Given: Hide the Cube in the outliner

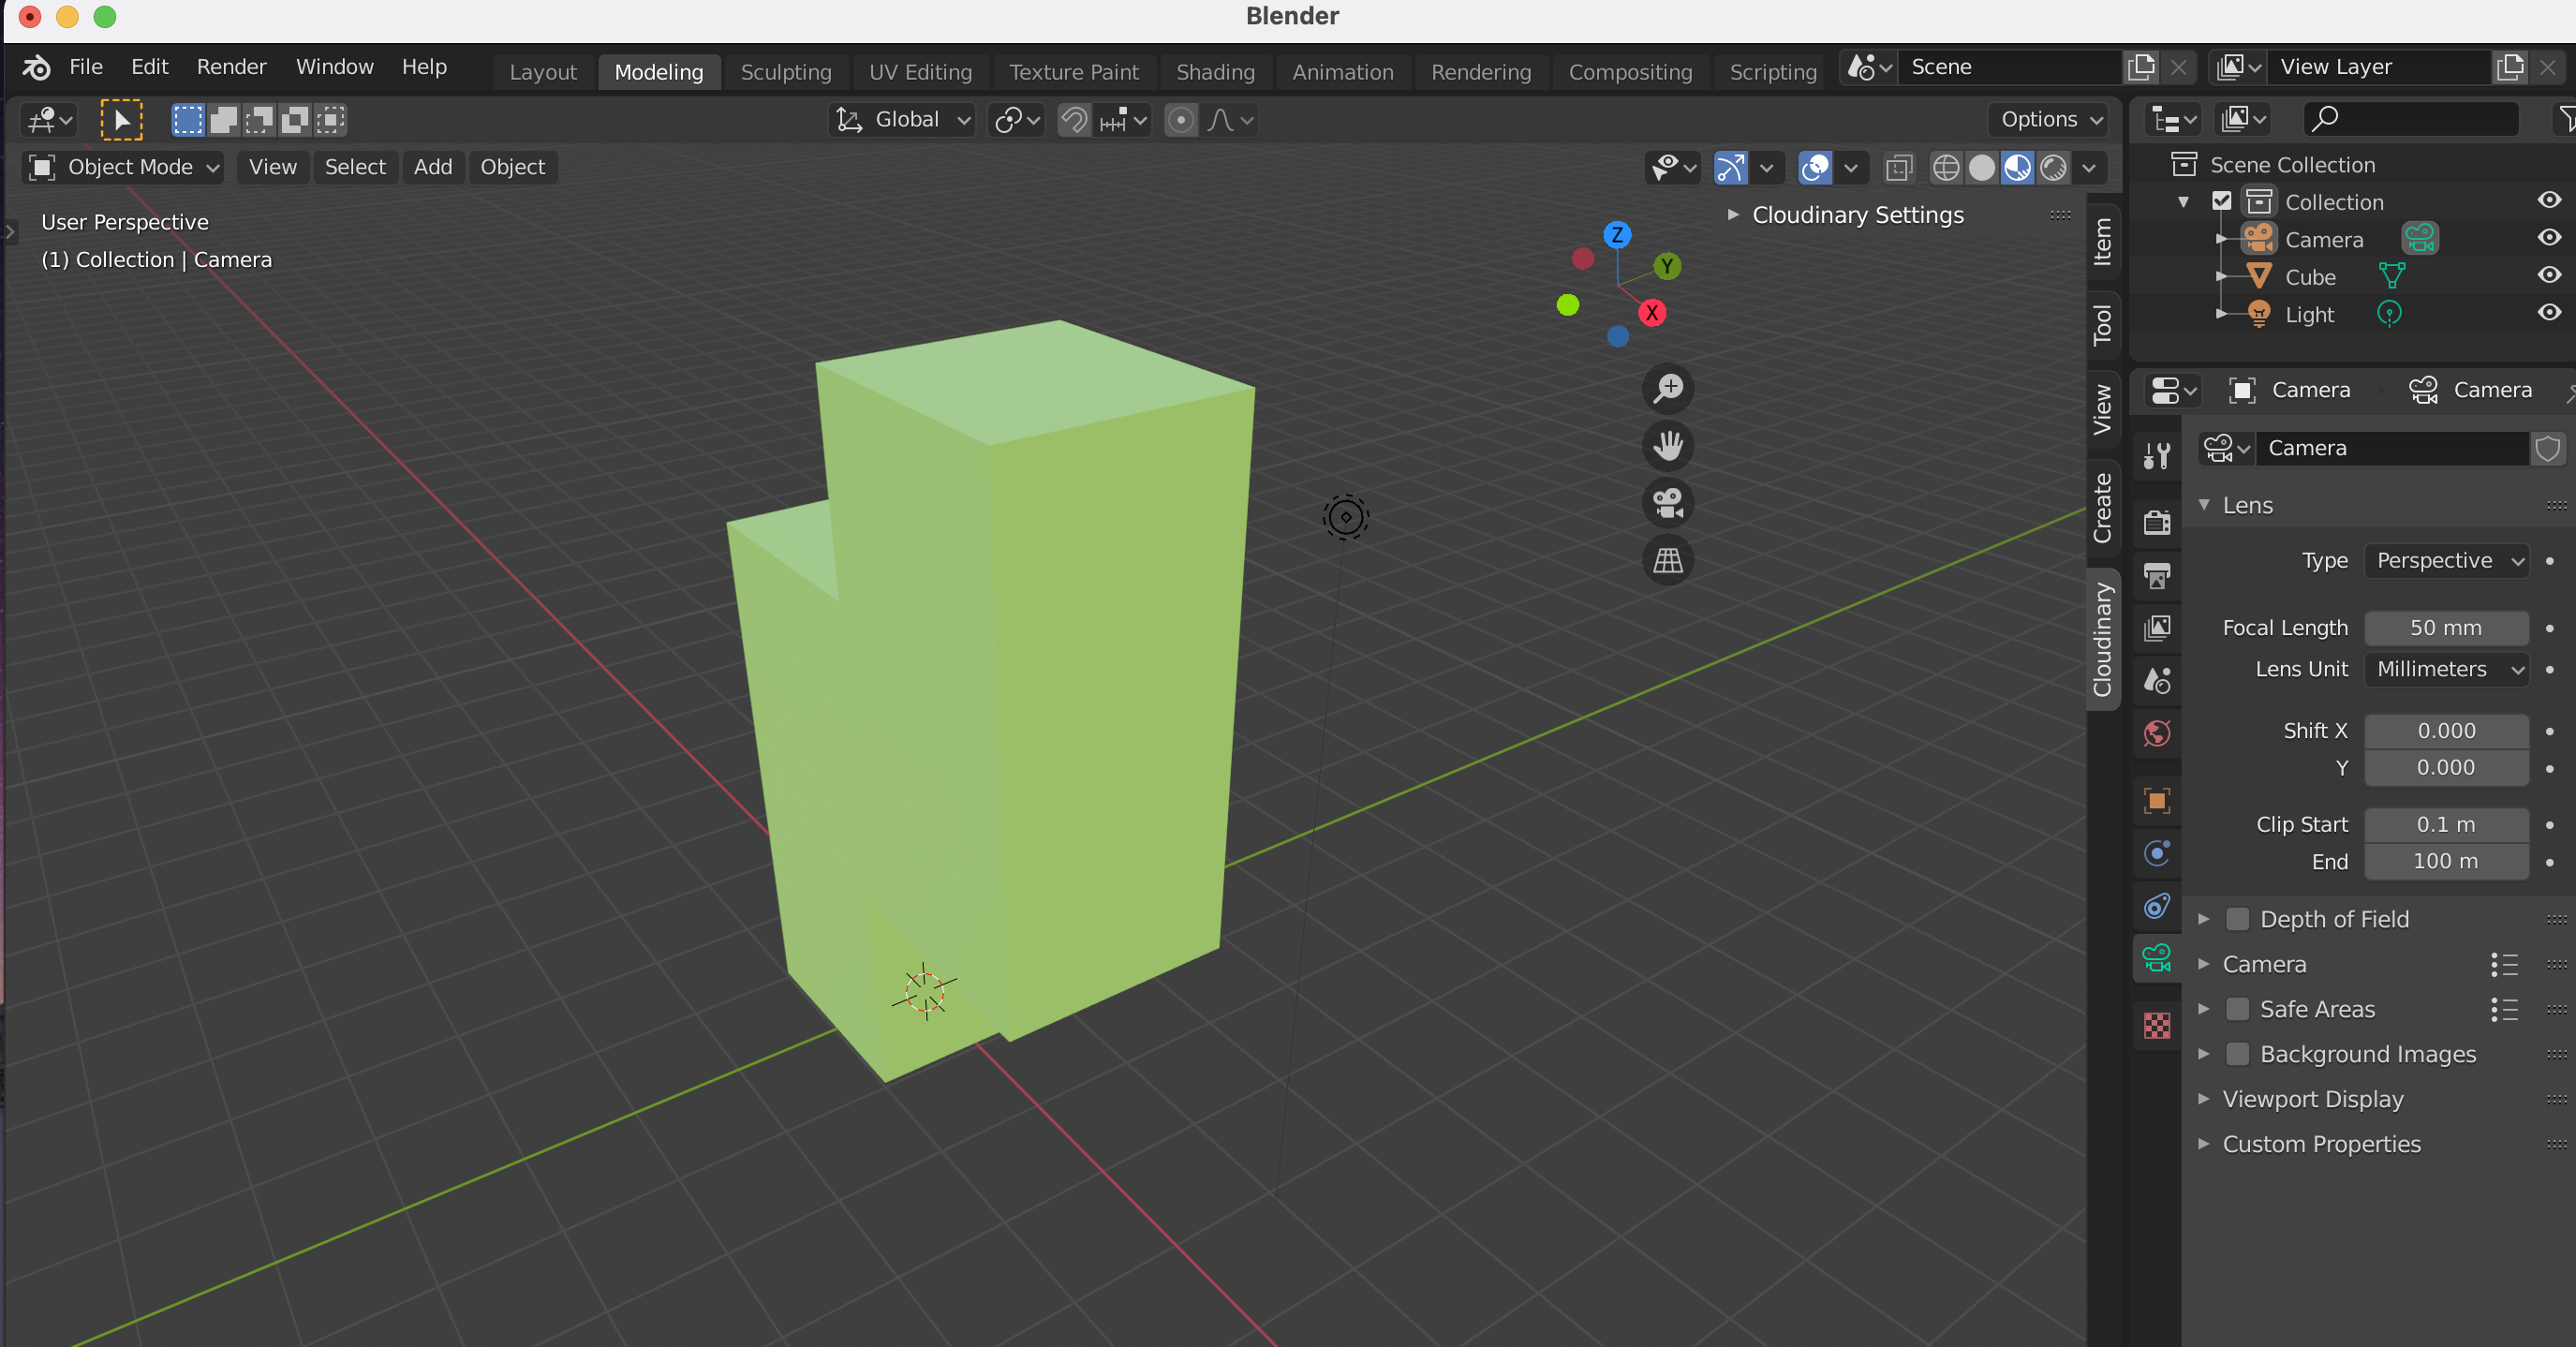Looking at the screenshot, I should pos(2548,276).
